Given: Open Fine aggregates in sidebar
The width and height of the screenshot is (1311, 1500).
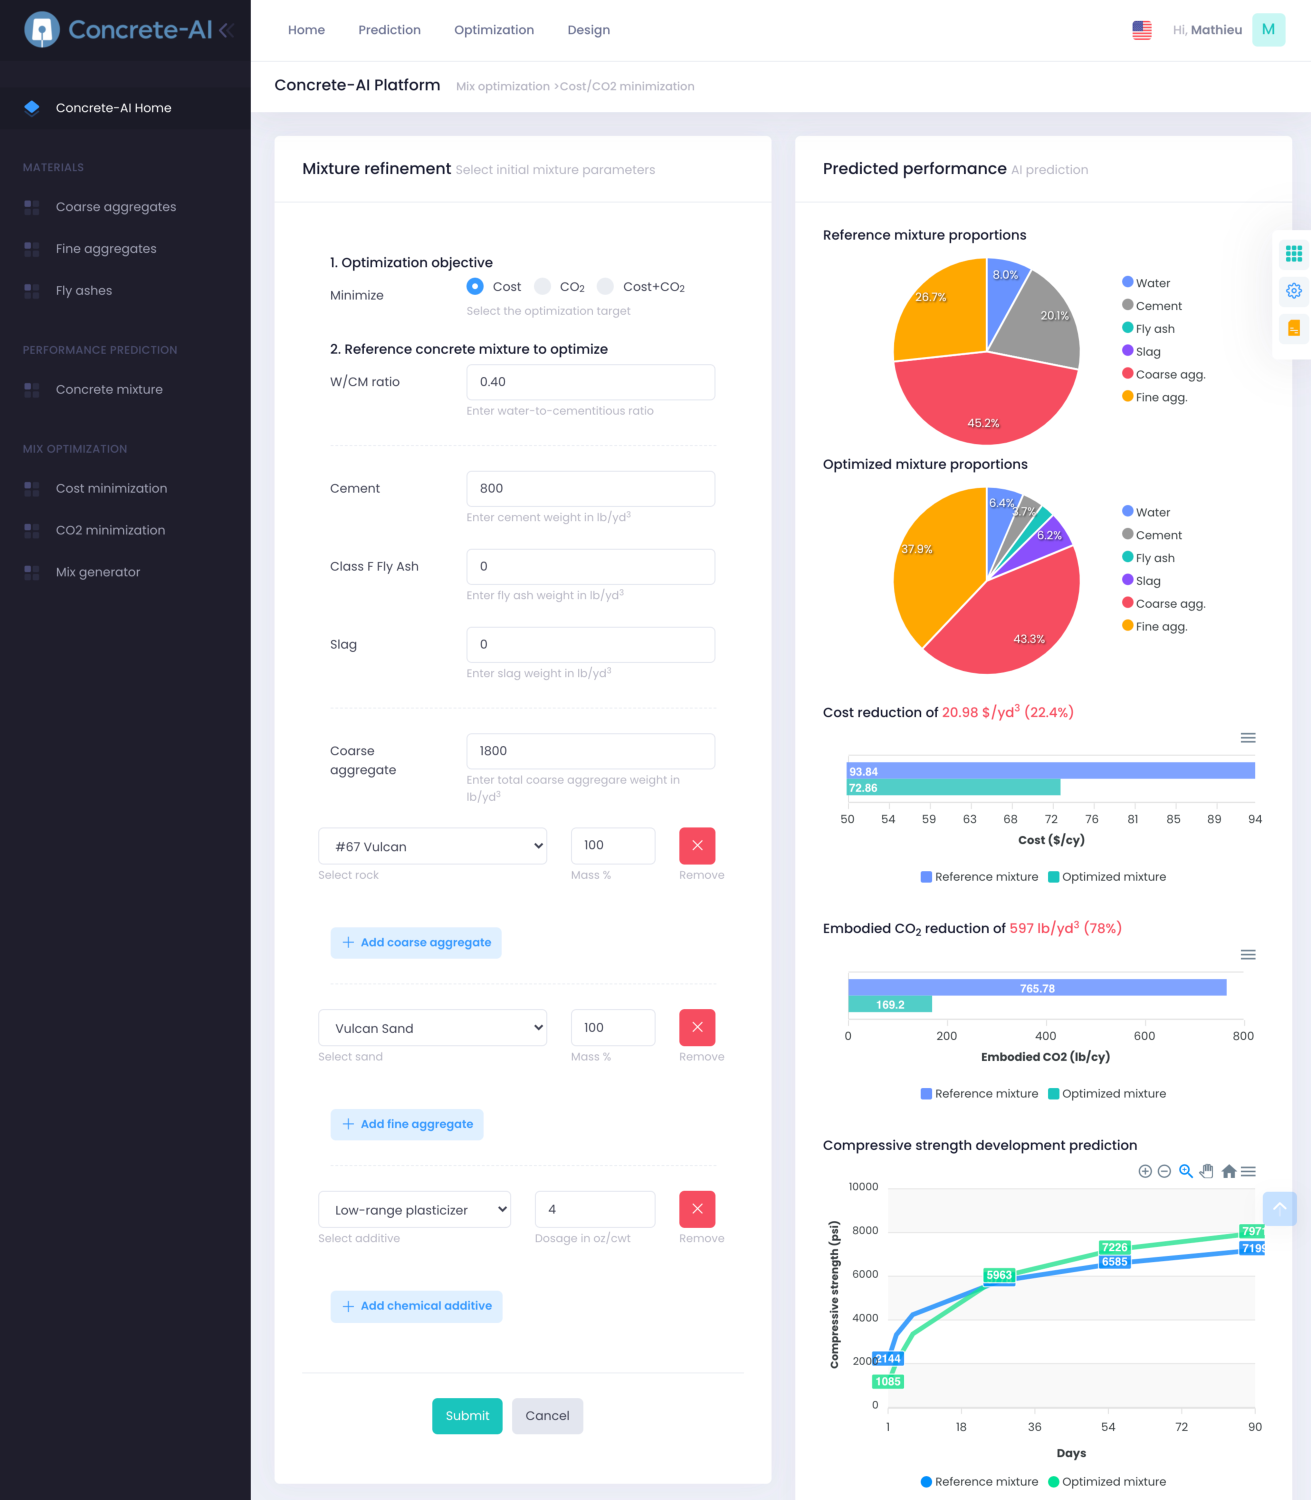Looking at the screenshot, I should click(106, 249).
